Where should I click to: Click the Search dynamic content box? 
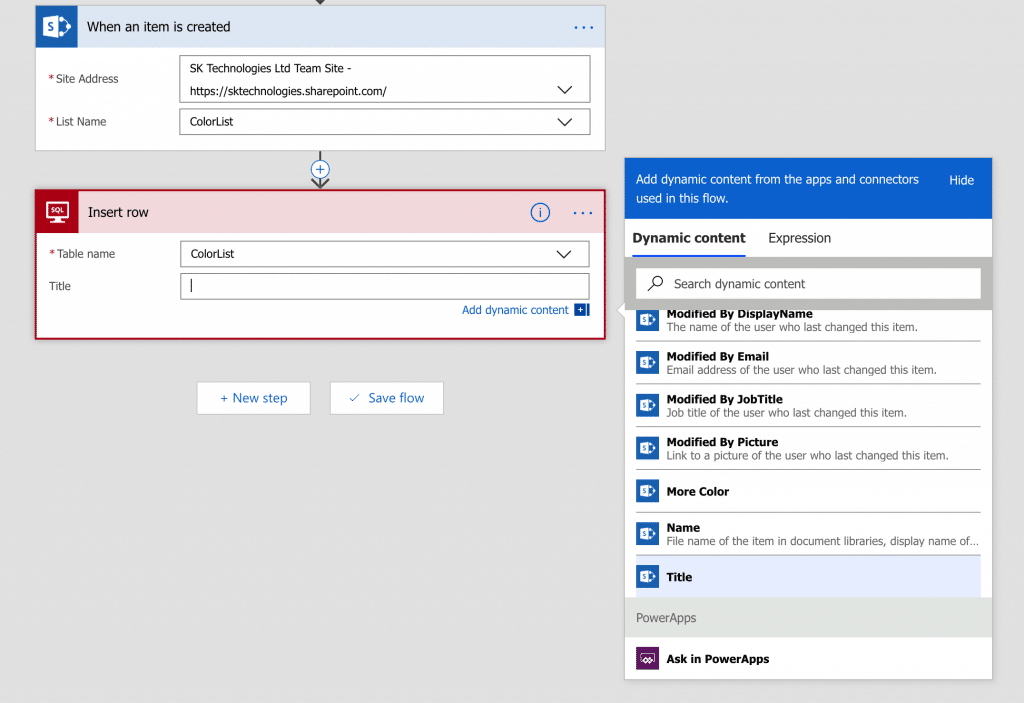pos(808,284)
